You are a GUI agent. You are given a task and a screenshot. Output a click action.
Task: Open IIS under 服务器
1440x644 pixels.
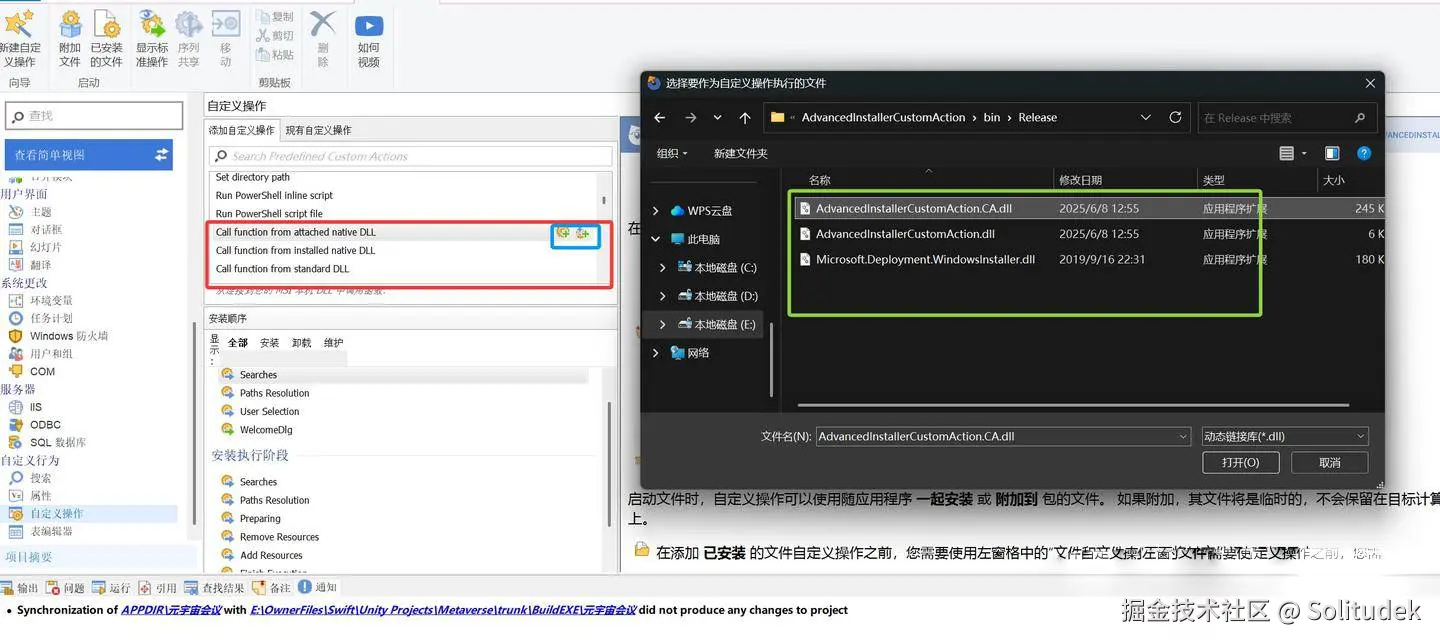coord(36,407)
